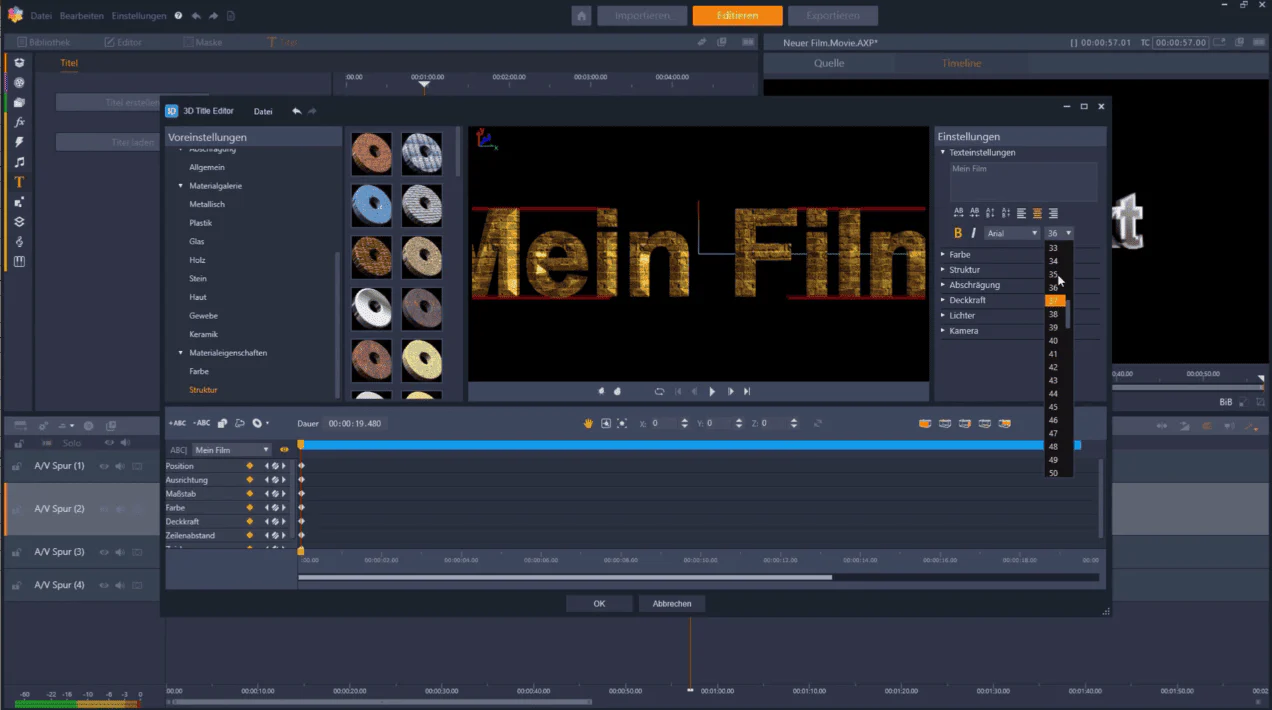The width and height of the screenshot is (1272, 710).
Task: Increase character spacing icon in text settings
Action: coord(959,213)
